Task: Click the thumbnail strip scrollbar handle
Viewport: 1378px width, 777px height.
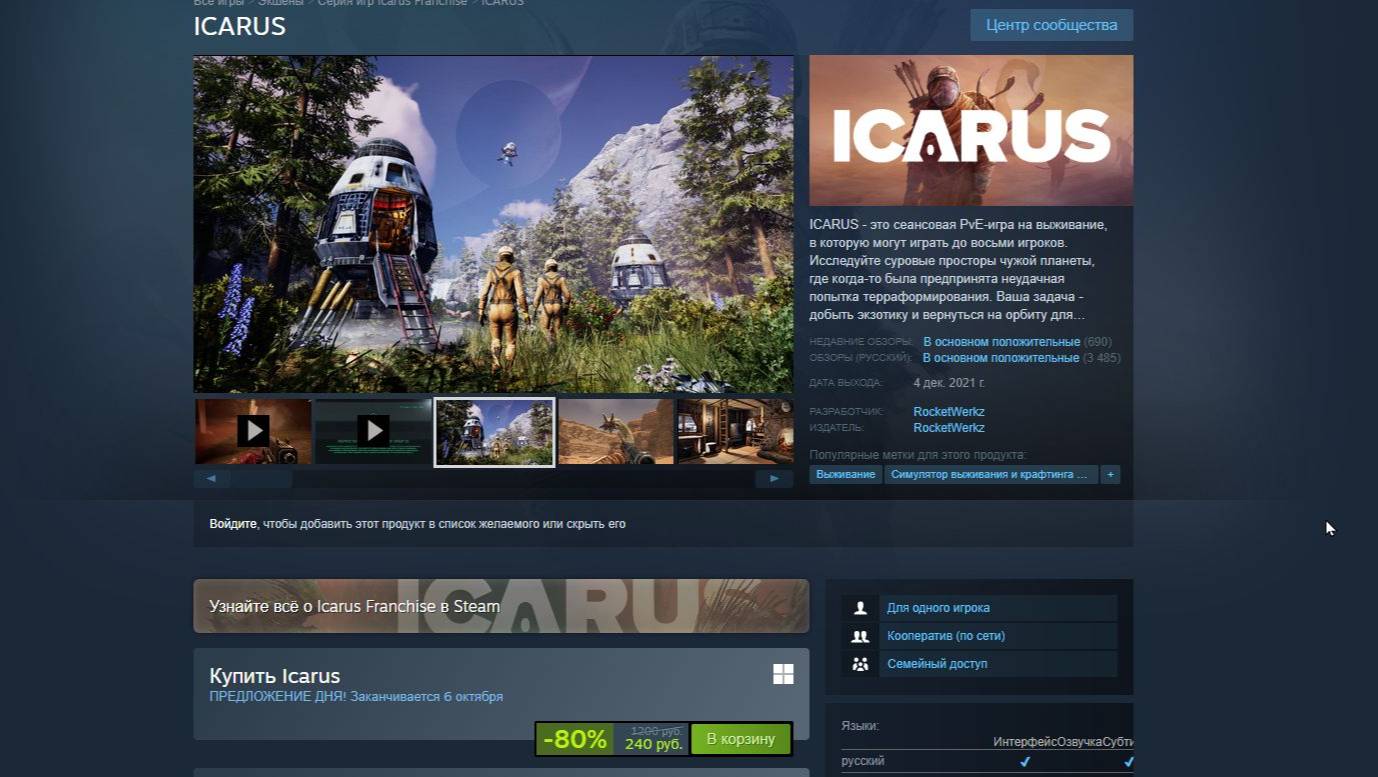Action: coord(262,479)
